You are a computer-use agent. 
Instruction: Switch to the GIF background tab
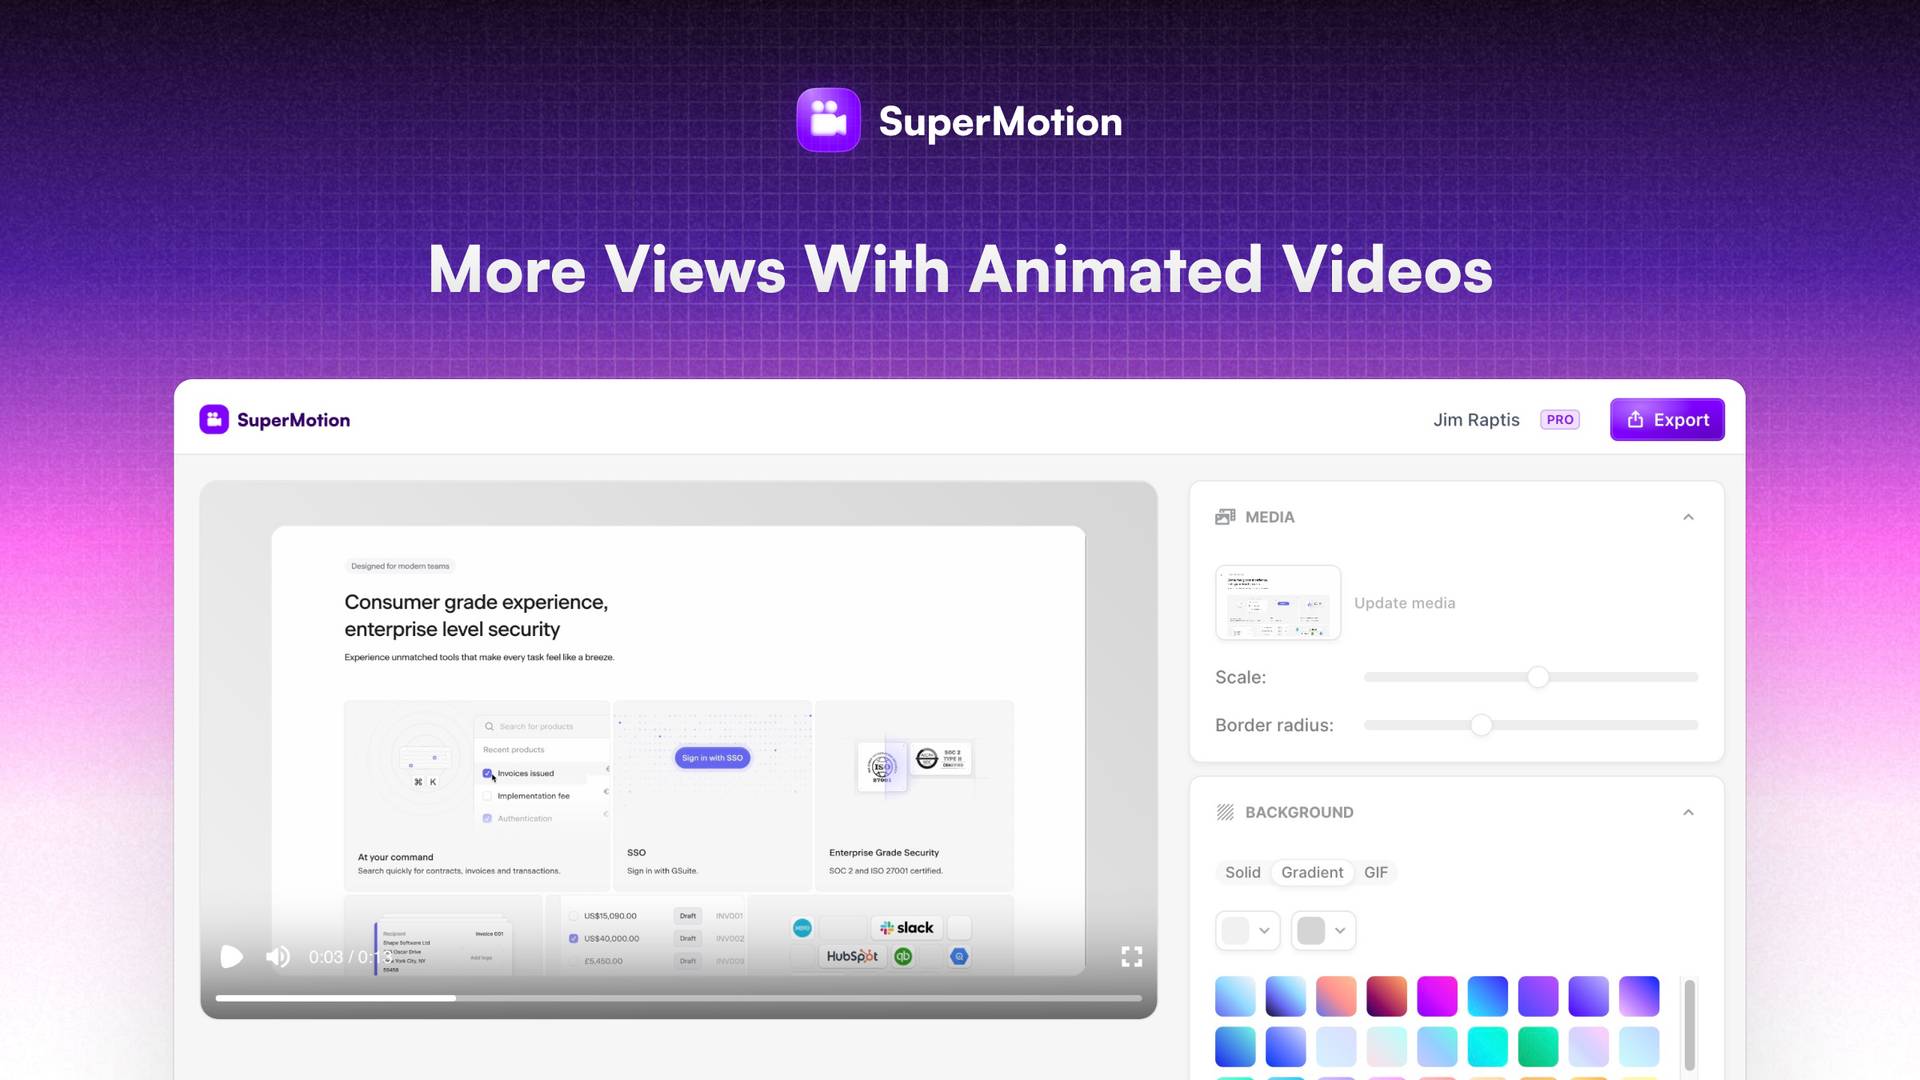click(x=1376, y=872)
